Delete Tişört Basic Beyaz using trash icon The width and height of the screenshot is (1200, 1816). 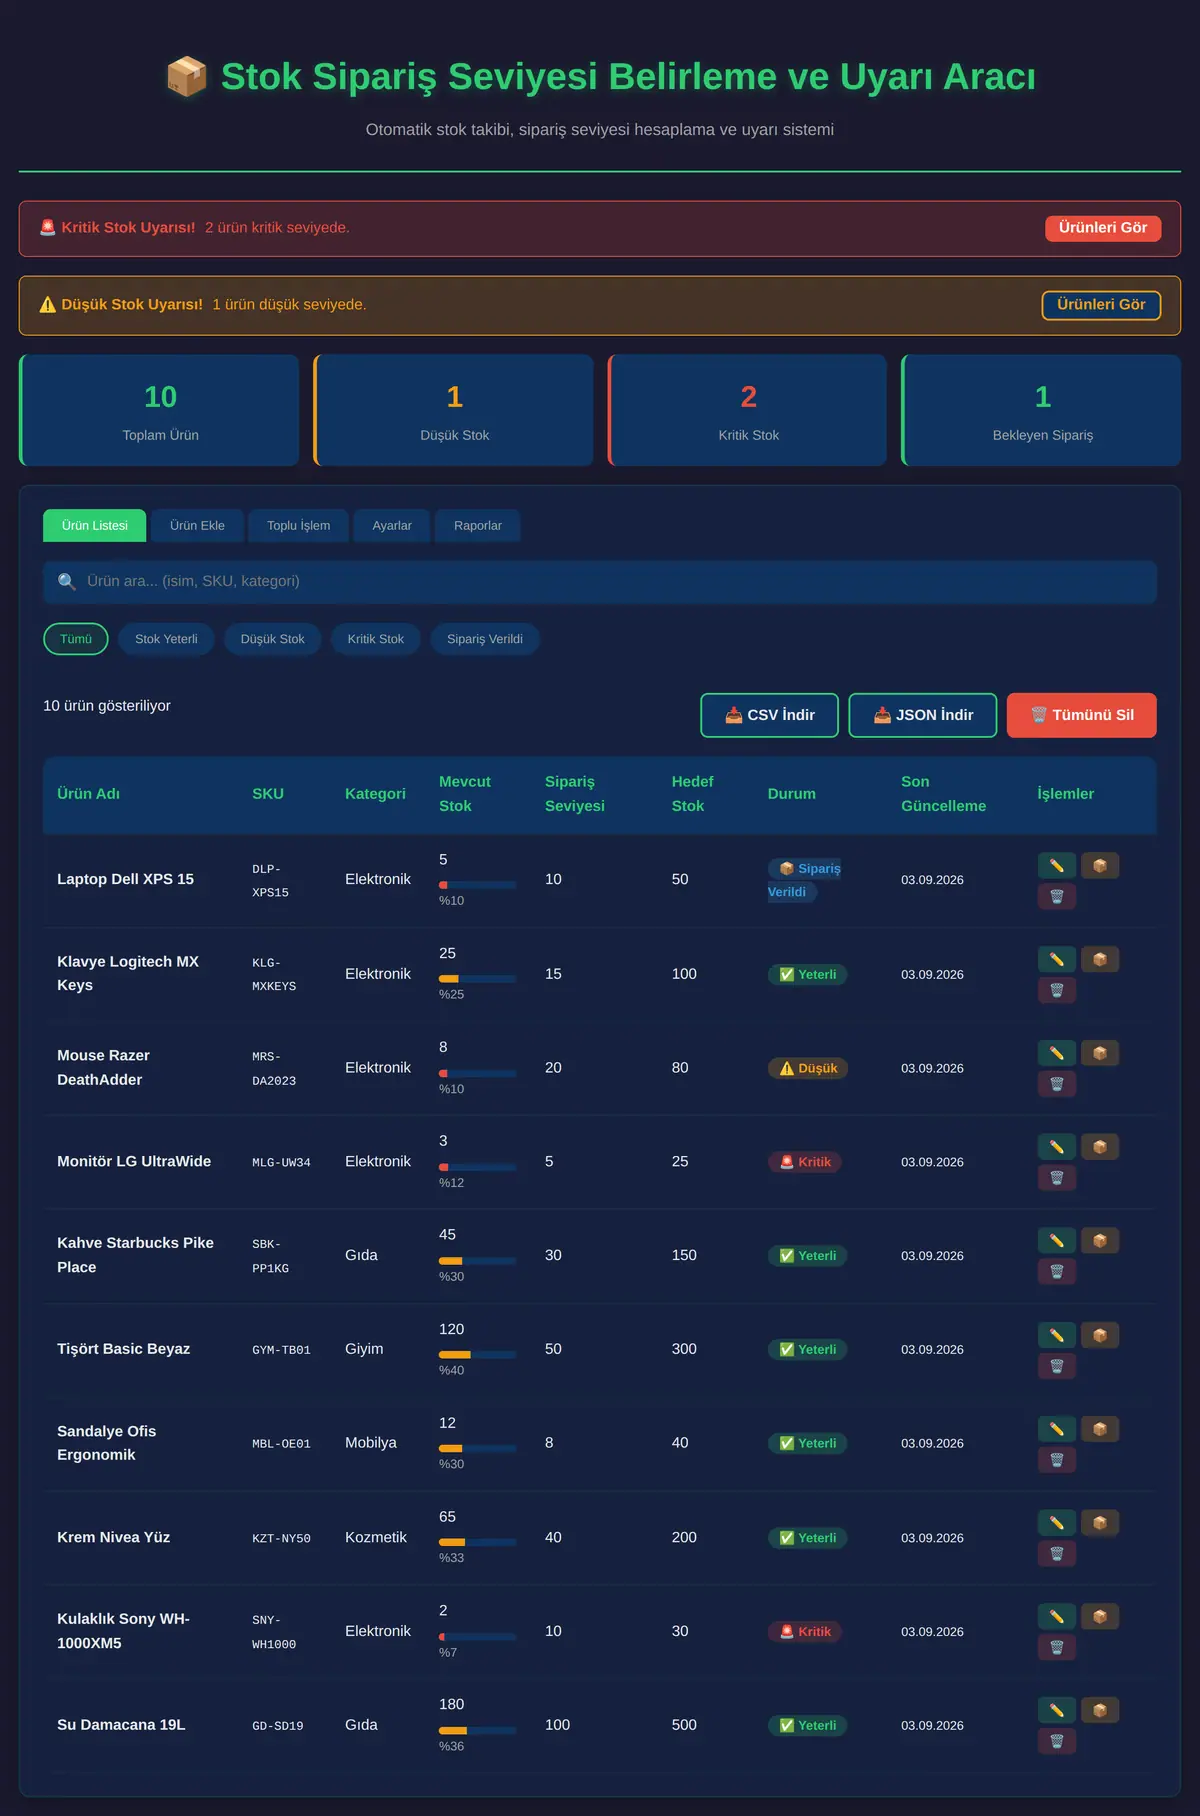coord(1057,1366)
